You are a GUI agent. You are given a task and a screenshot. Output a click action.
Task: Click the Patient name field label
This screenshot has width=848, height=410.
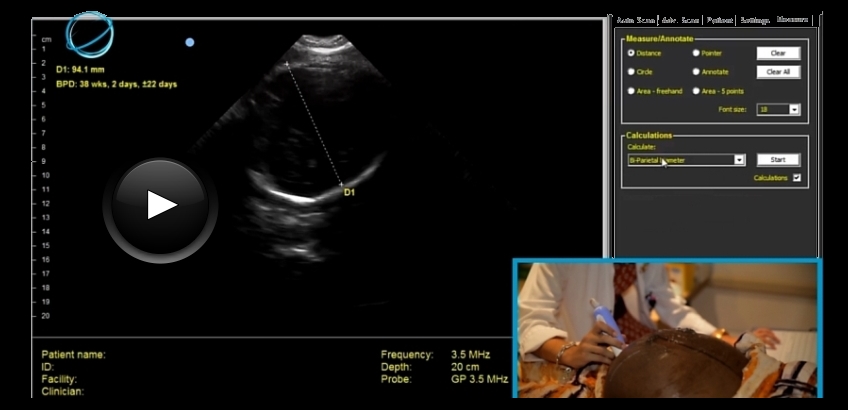(x=74, y=355)
